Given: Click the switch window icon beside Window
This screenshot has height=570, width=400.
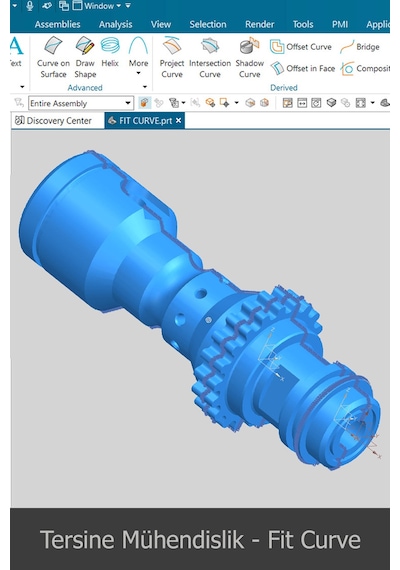Looking at the screenshot, I should 64,6.
